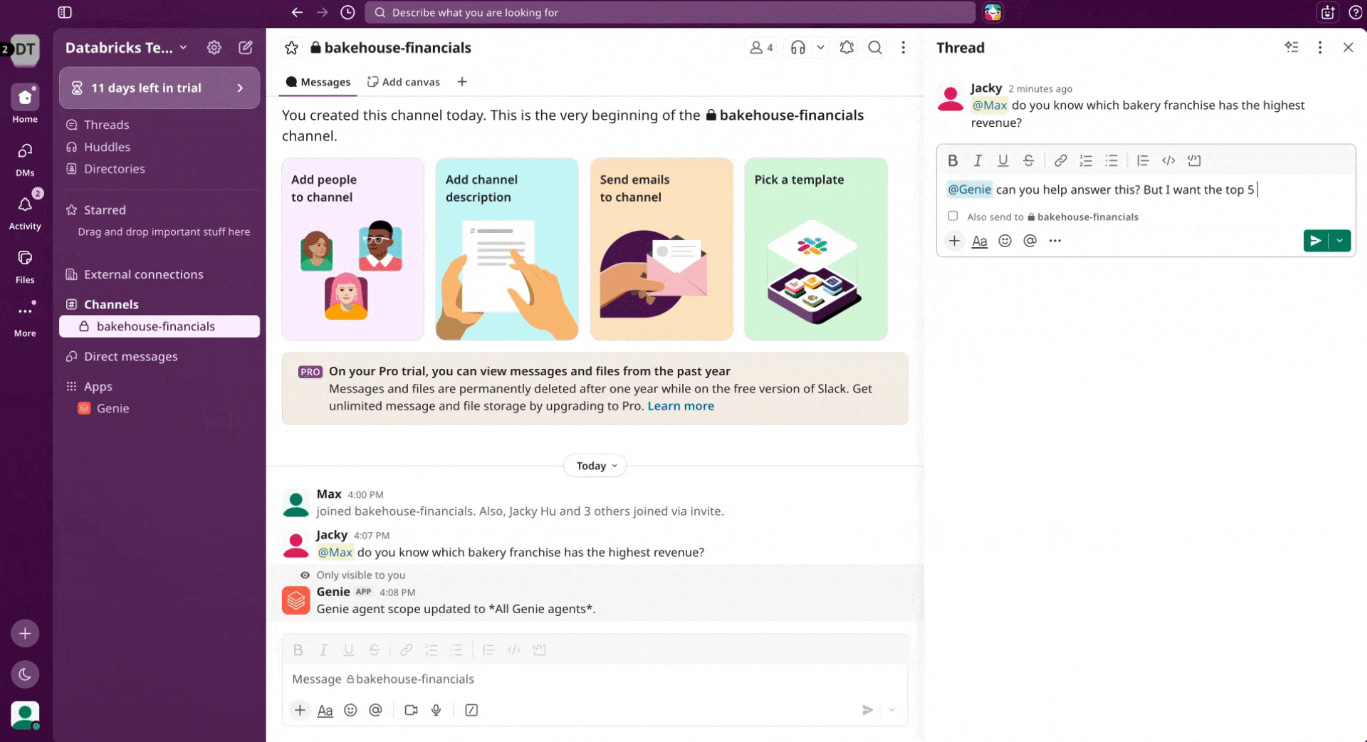
Task: Send the thread reply
Action: pyautogui.click(x=1316, y=241)
